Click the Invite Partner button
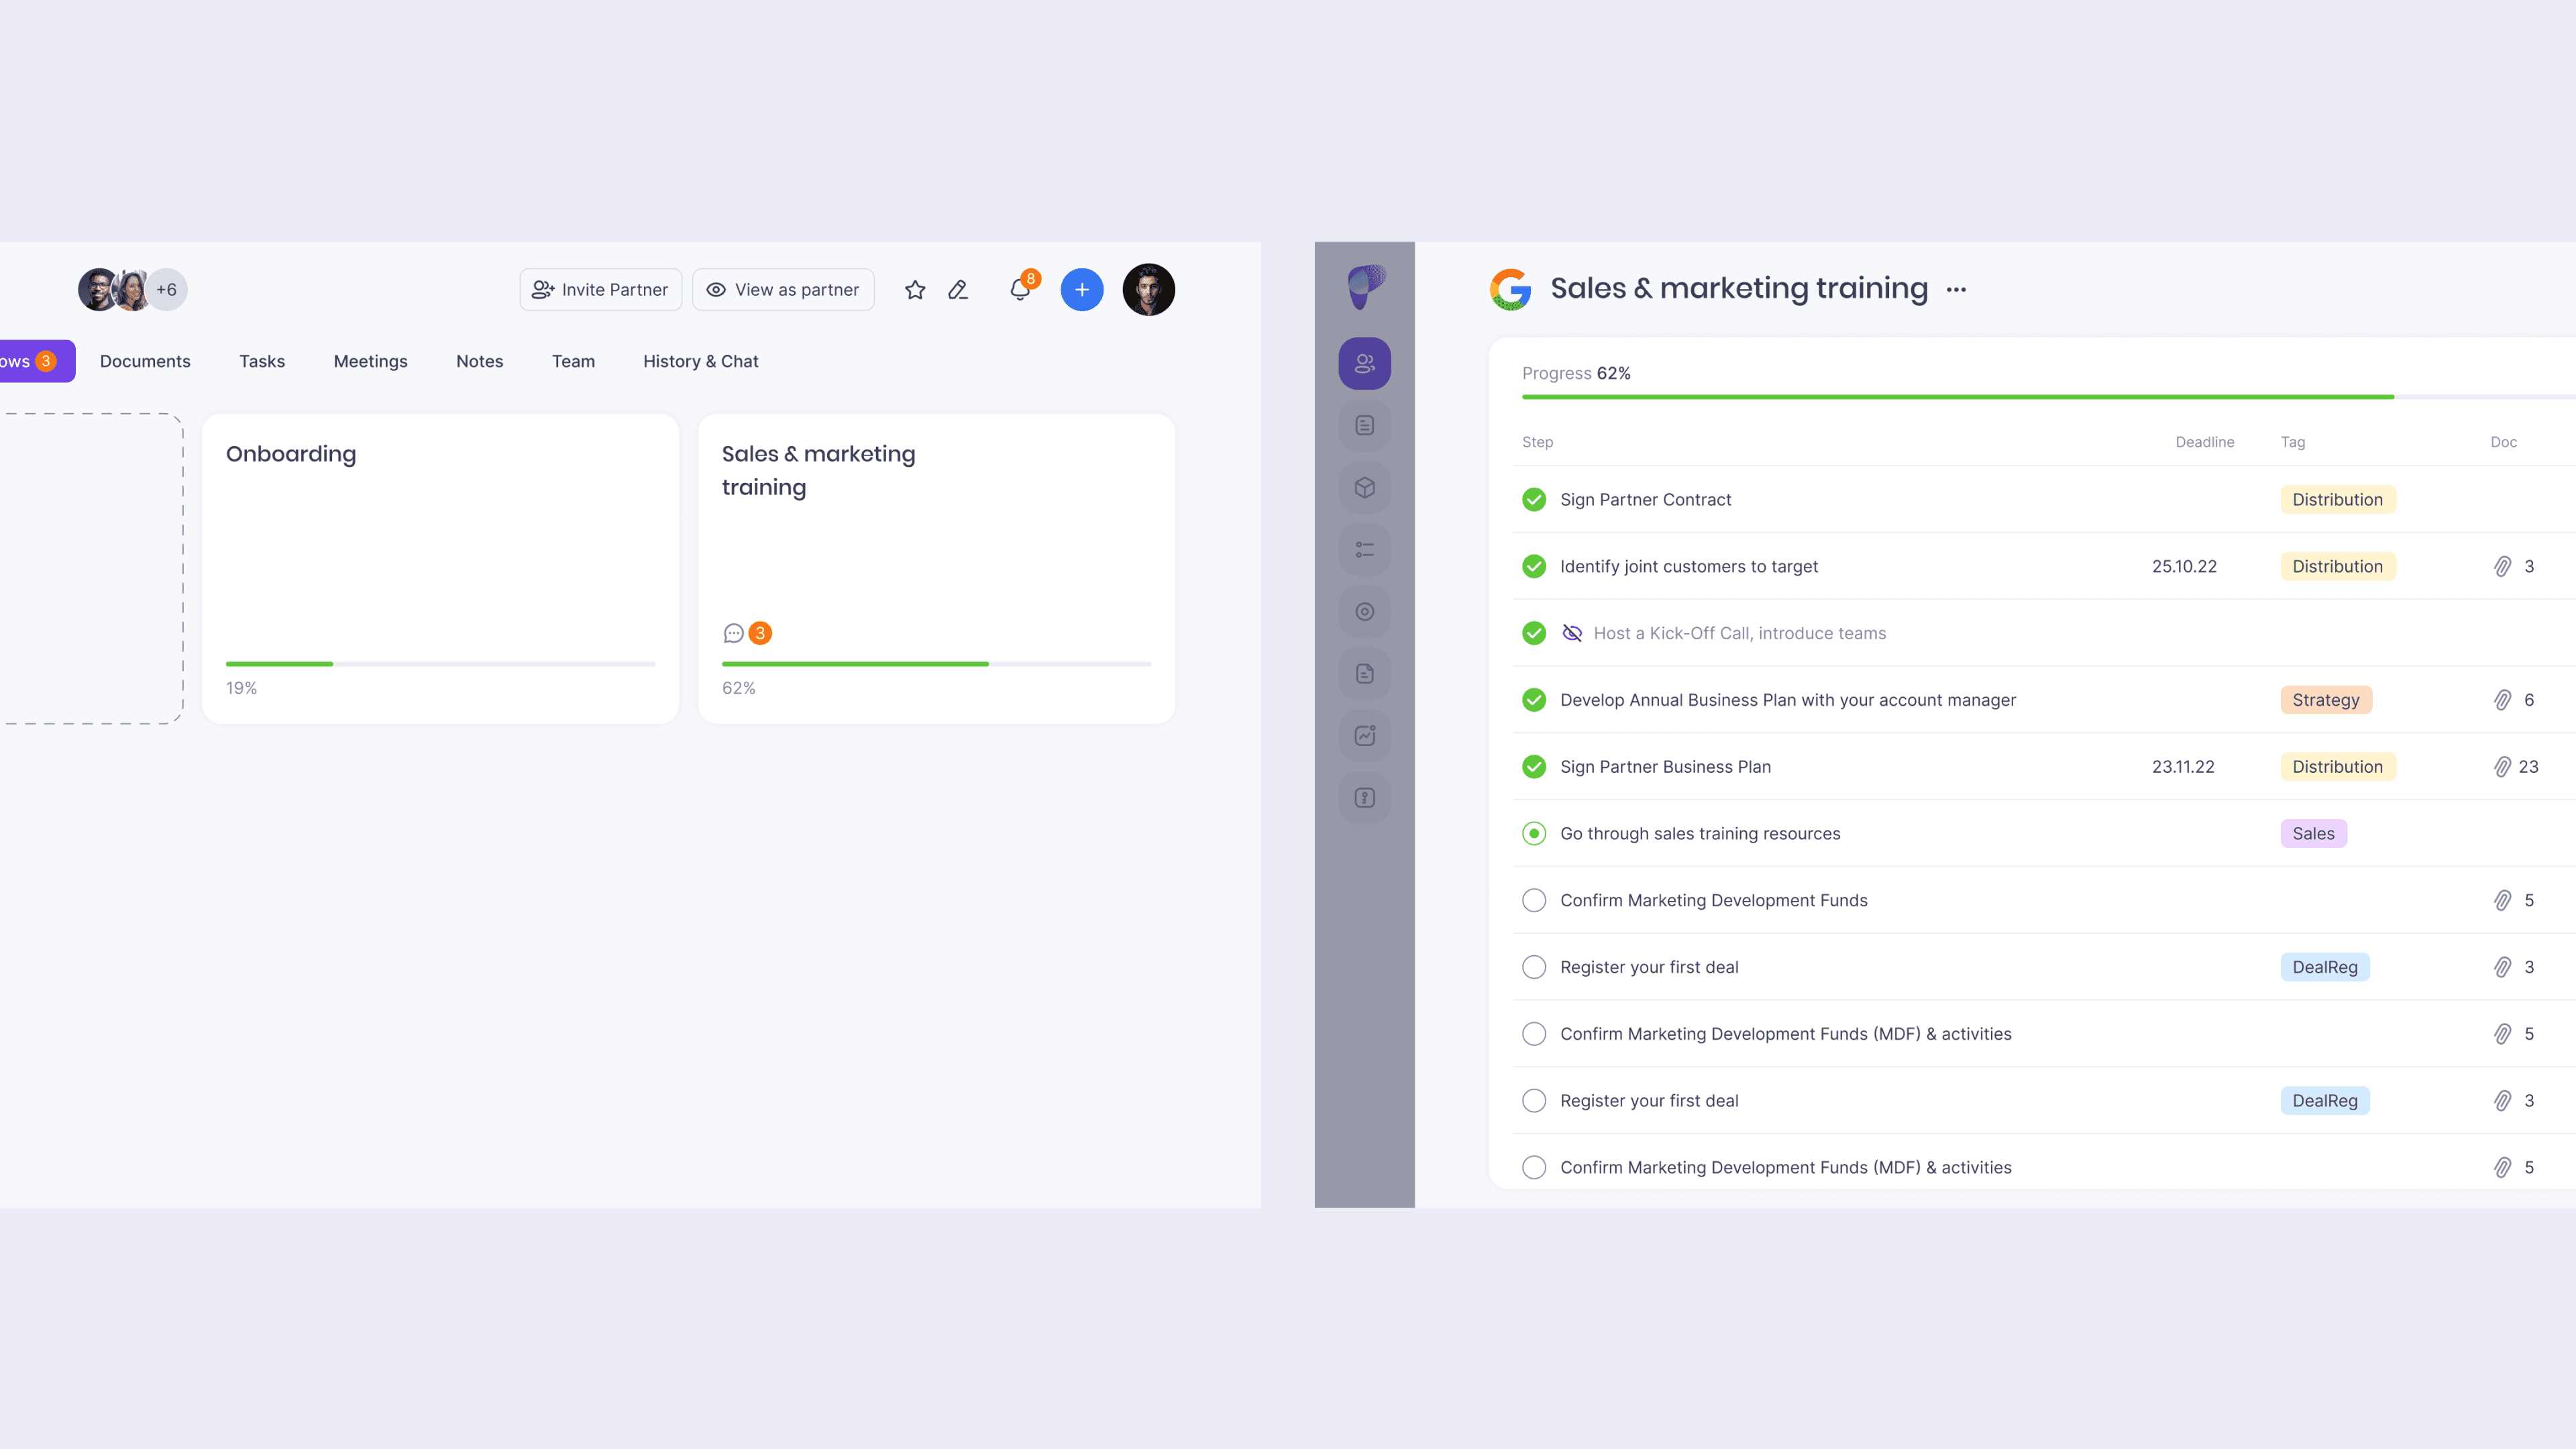 pos(600,290)
